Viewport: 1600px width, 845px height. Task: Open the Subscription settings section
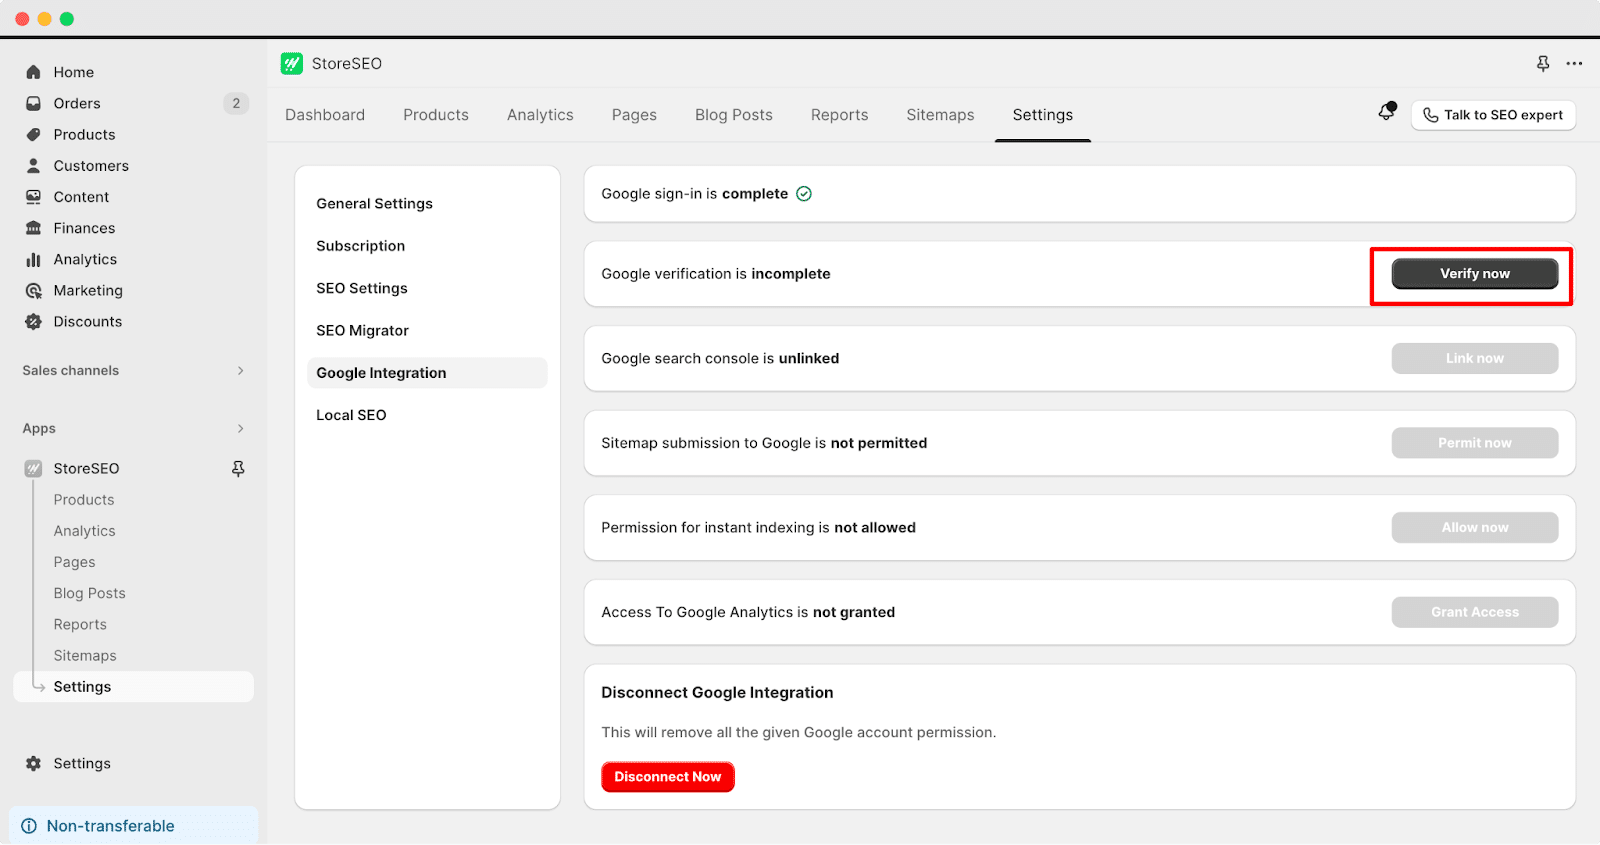[x=427, y=246]
